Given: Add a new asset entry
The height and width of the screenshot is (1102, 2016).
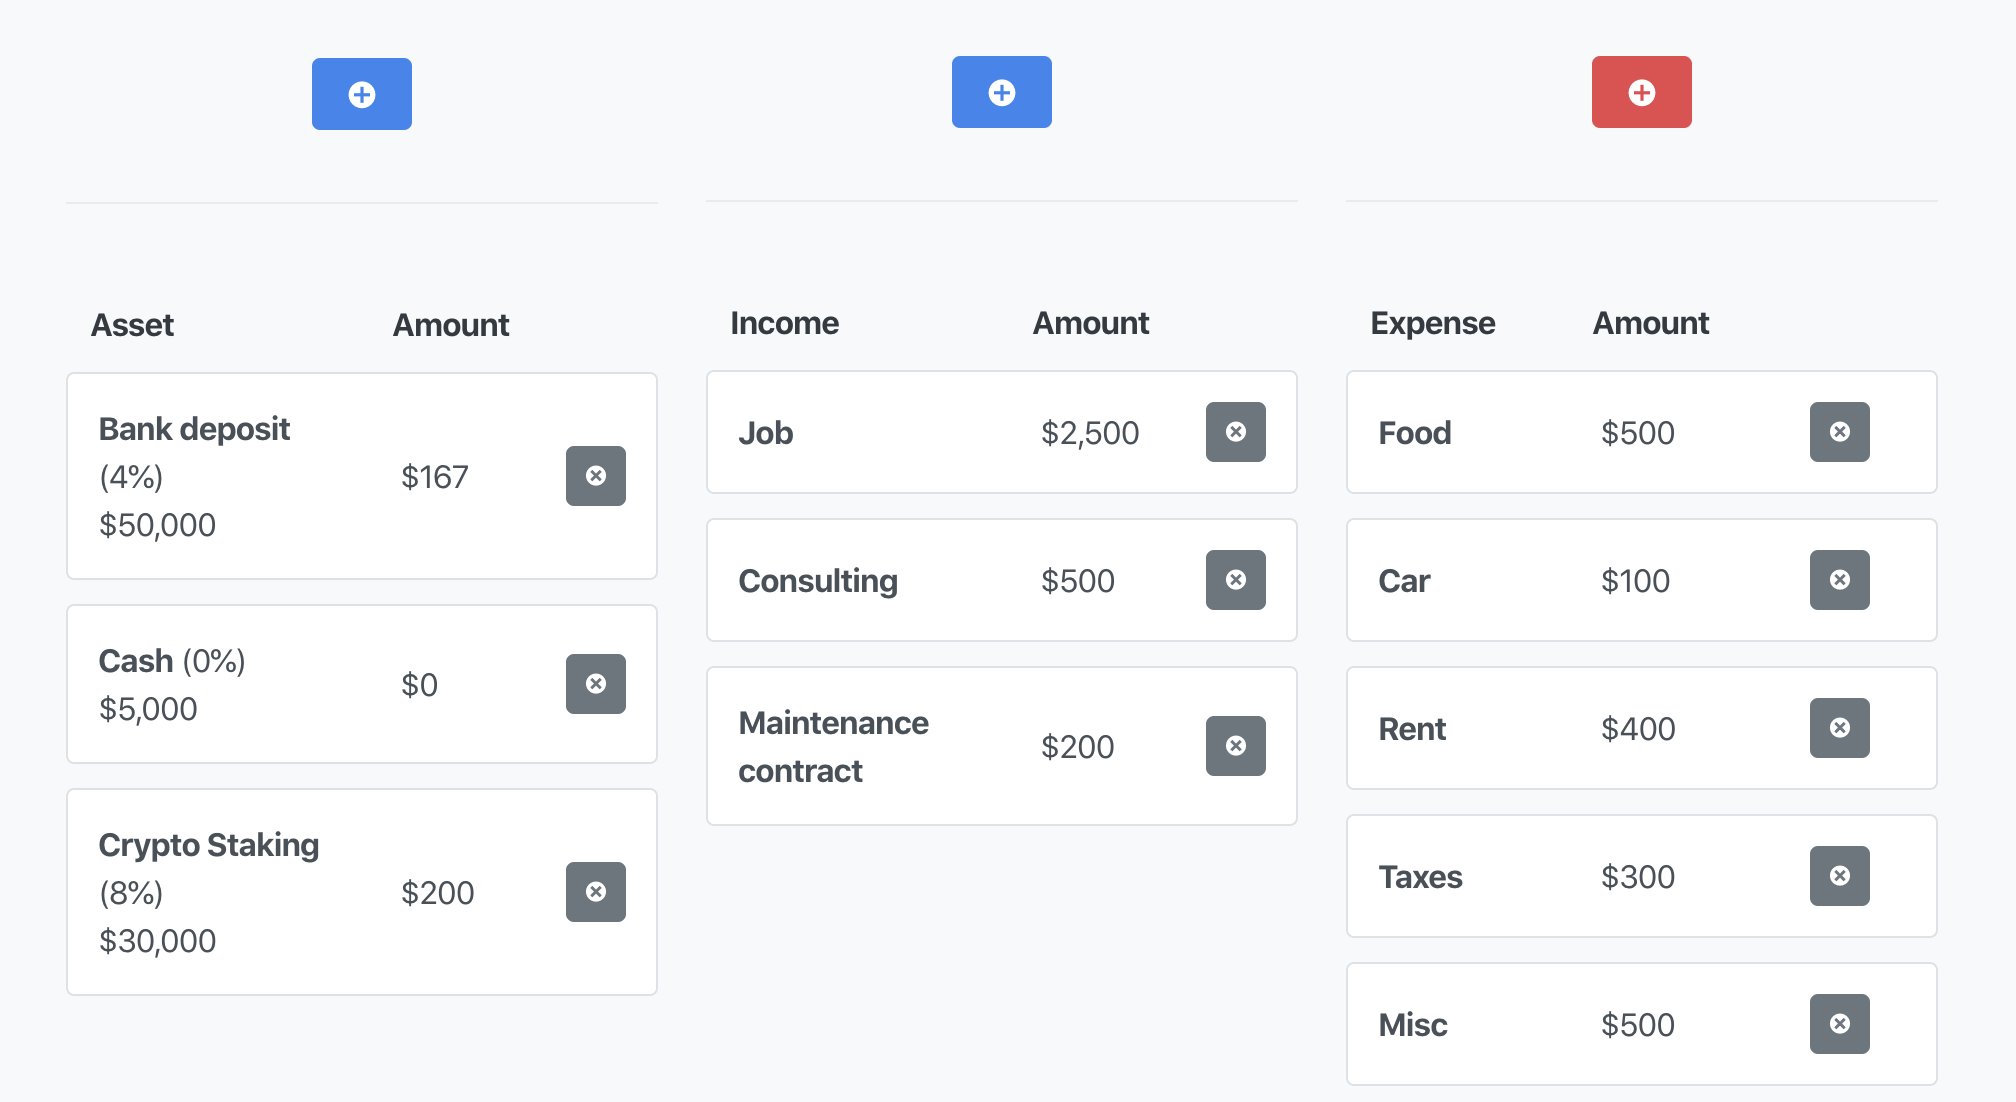Looking at the screenshot, I should (x=362, y=93).
